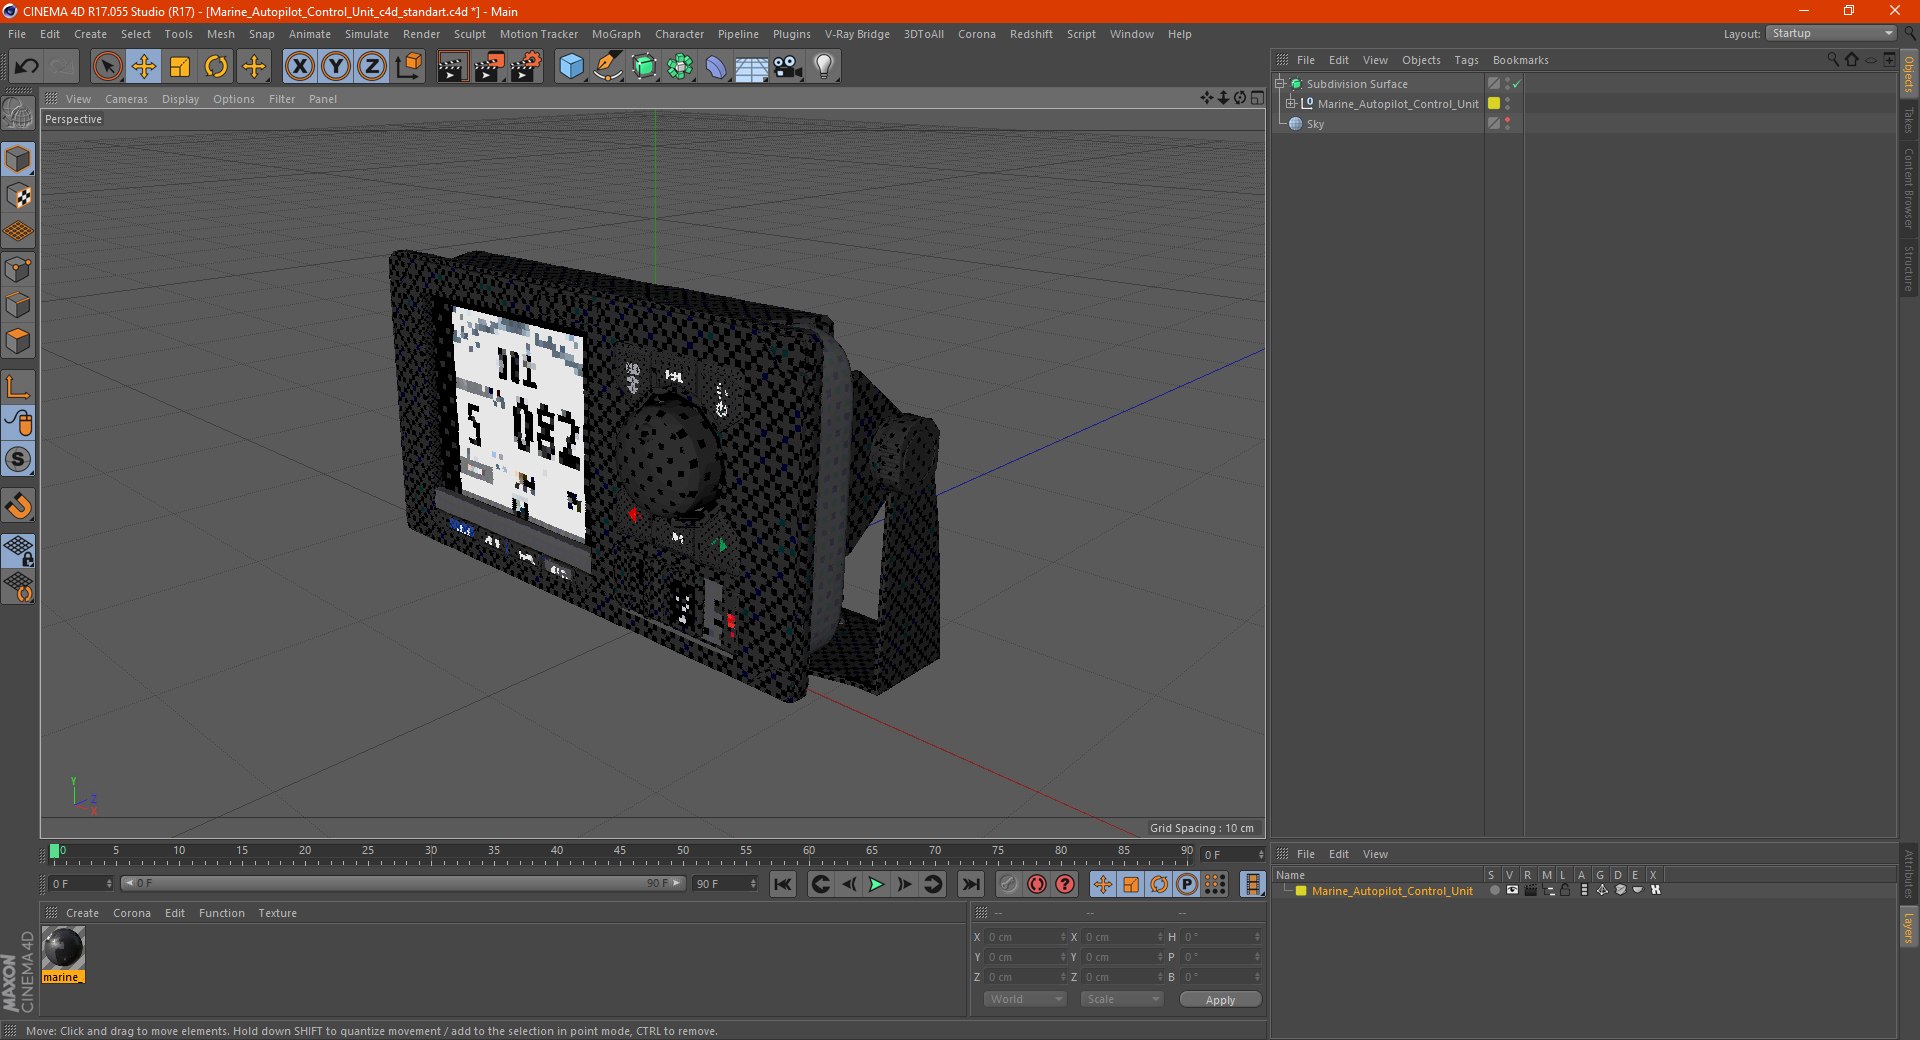The width and height of the screenshot is (1920, 1040).
Task: Add a Camera object
Action: point(788,67)
